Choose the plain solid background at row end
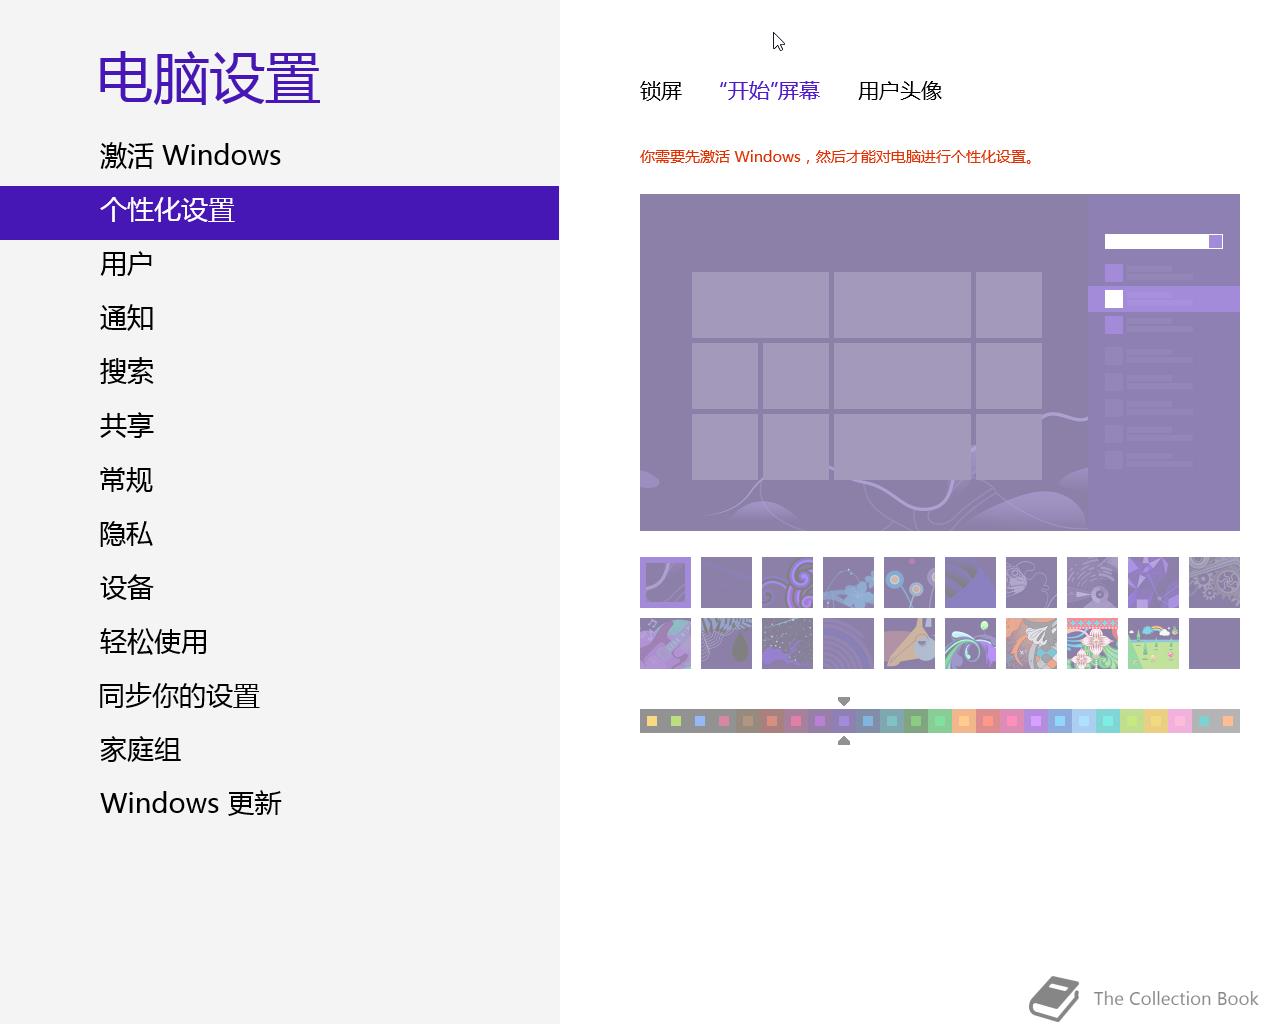The width and height of the screenshot is (1280, 1024). pos(1214,643)
